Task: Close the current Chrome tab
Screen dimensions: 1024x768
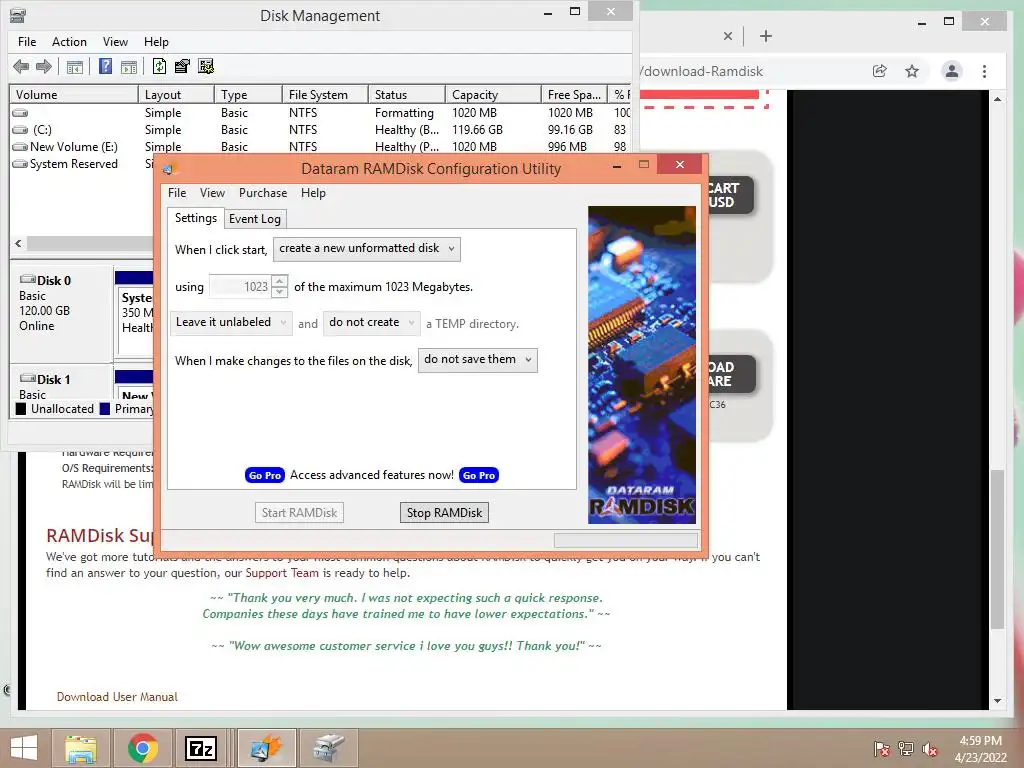Action: pyautogui.click(x=728, y=36)
